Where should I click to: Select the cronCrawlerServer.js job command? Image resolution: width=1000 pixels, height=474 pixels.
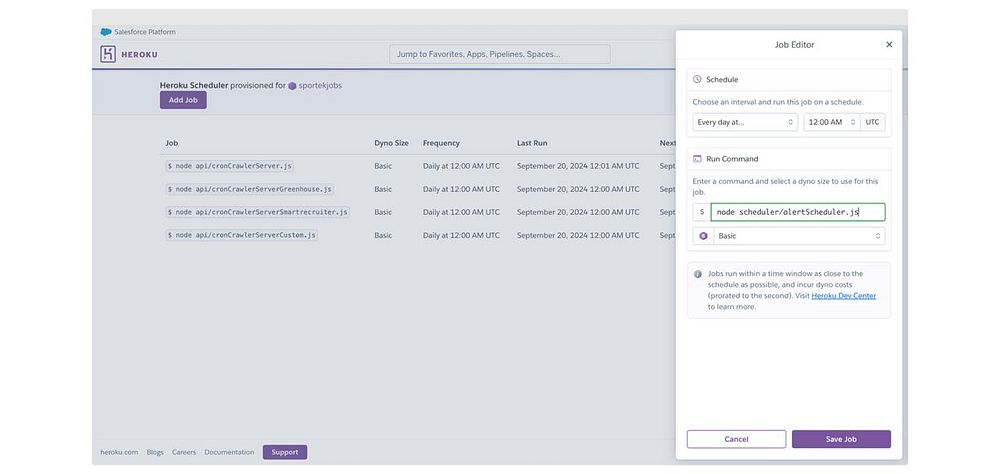pos(229,166)
